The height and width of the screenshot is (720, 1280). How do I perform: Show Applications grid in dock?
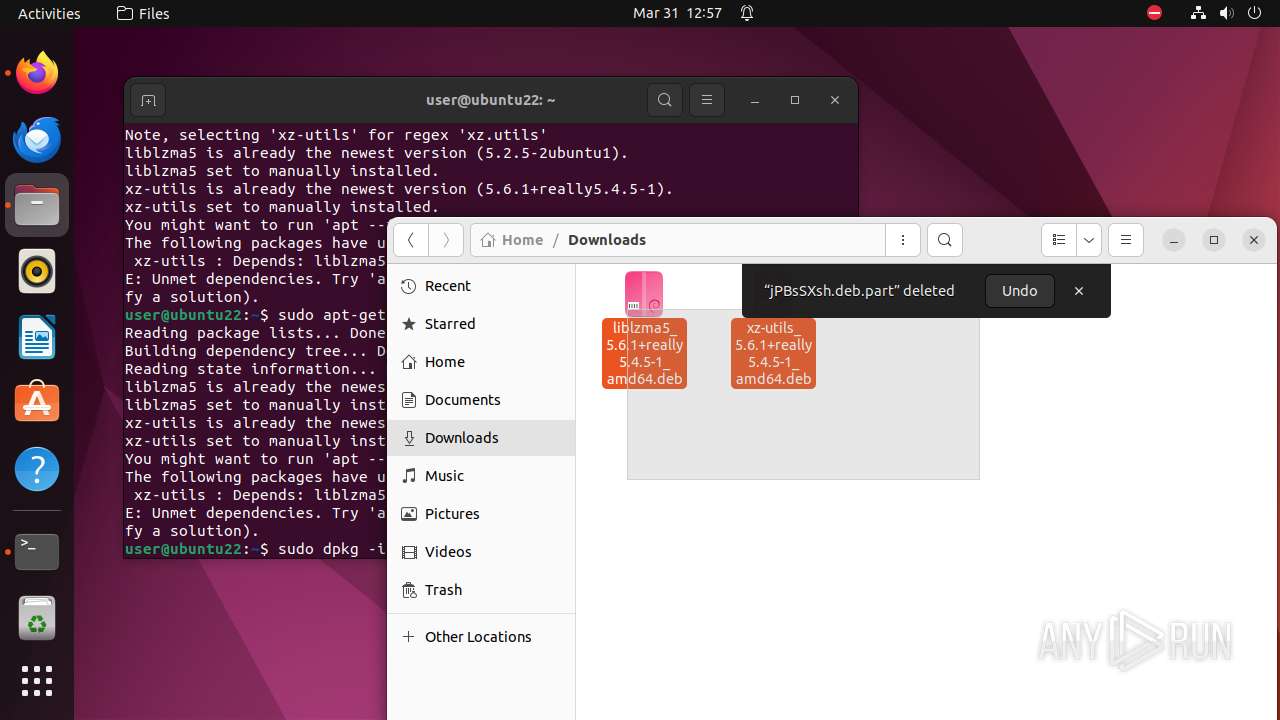point(37,681)
